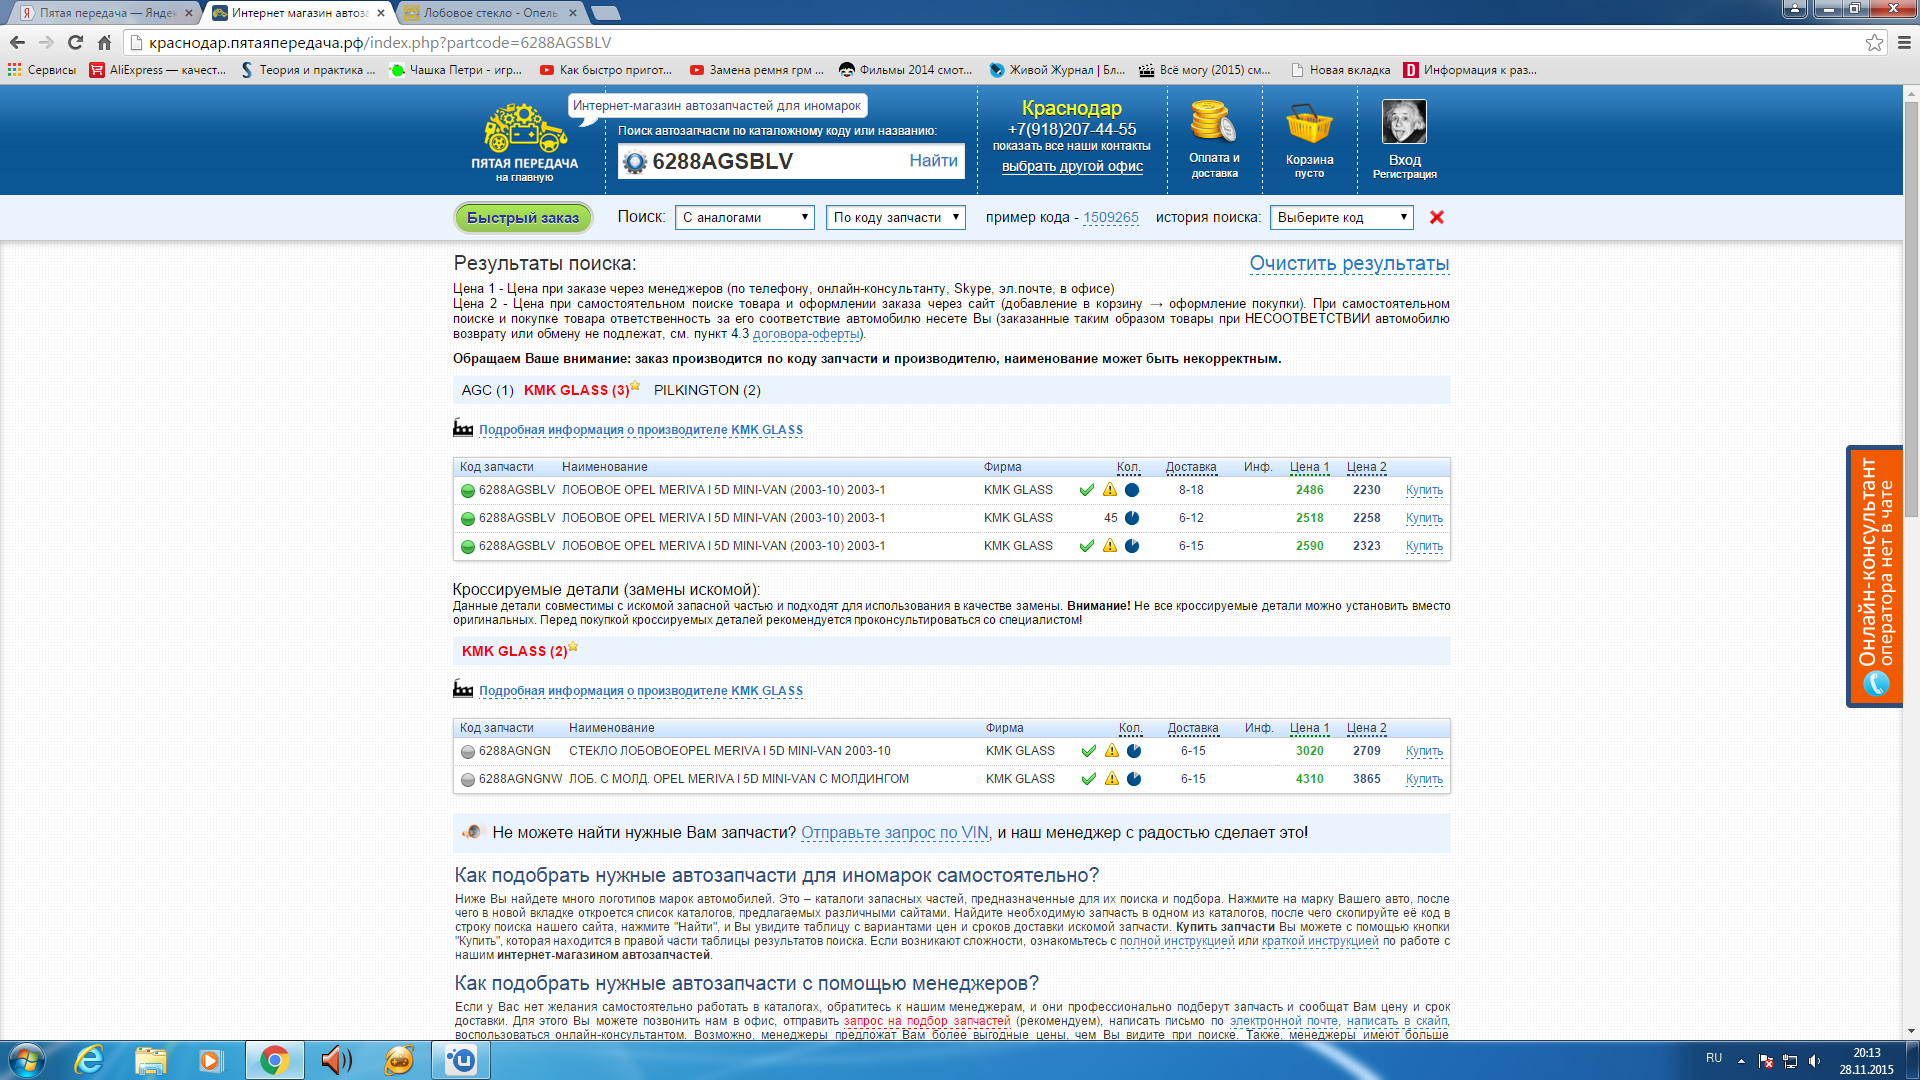Click warning triangle in the 2486 price row
This screenshot has height=1080, width=1920.
pyautogui.click(x=1110, y=490)
